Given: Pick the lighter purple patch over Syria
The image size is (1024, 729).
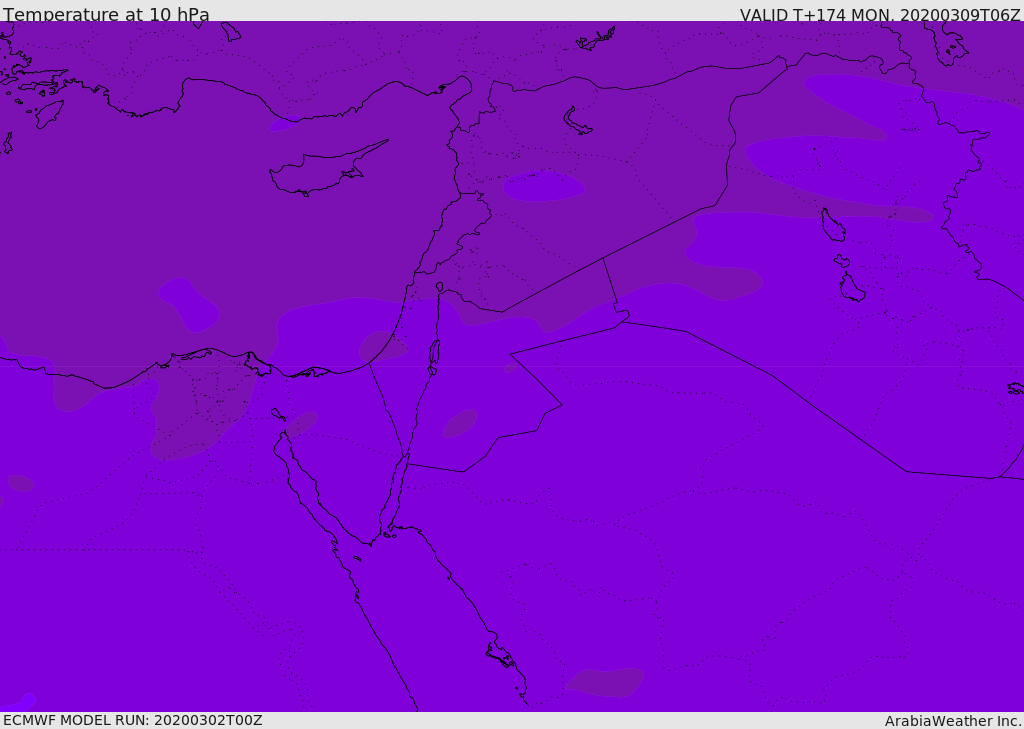Looking at the screenshot, I should 543,186.
